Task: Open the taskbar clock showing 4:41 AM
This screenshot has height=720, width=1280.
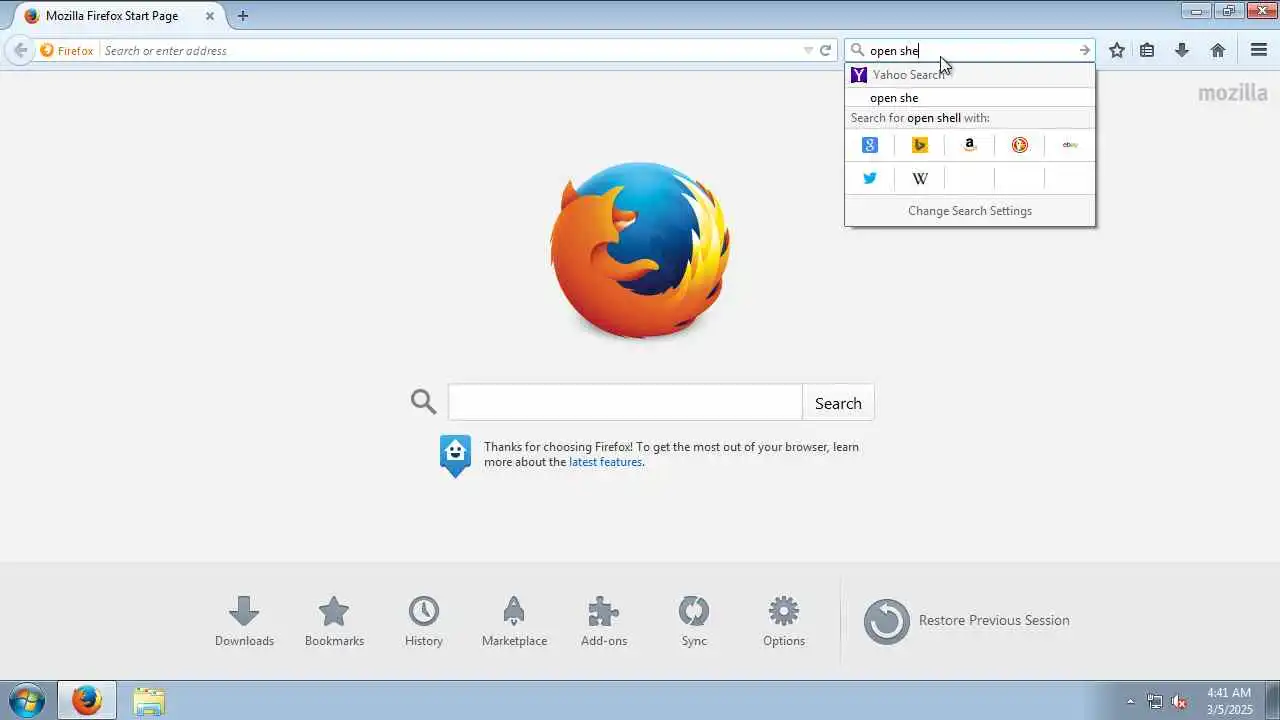Action: point(1229,700)
